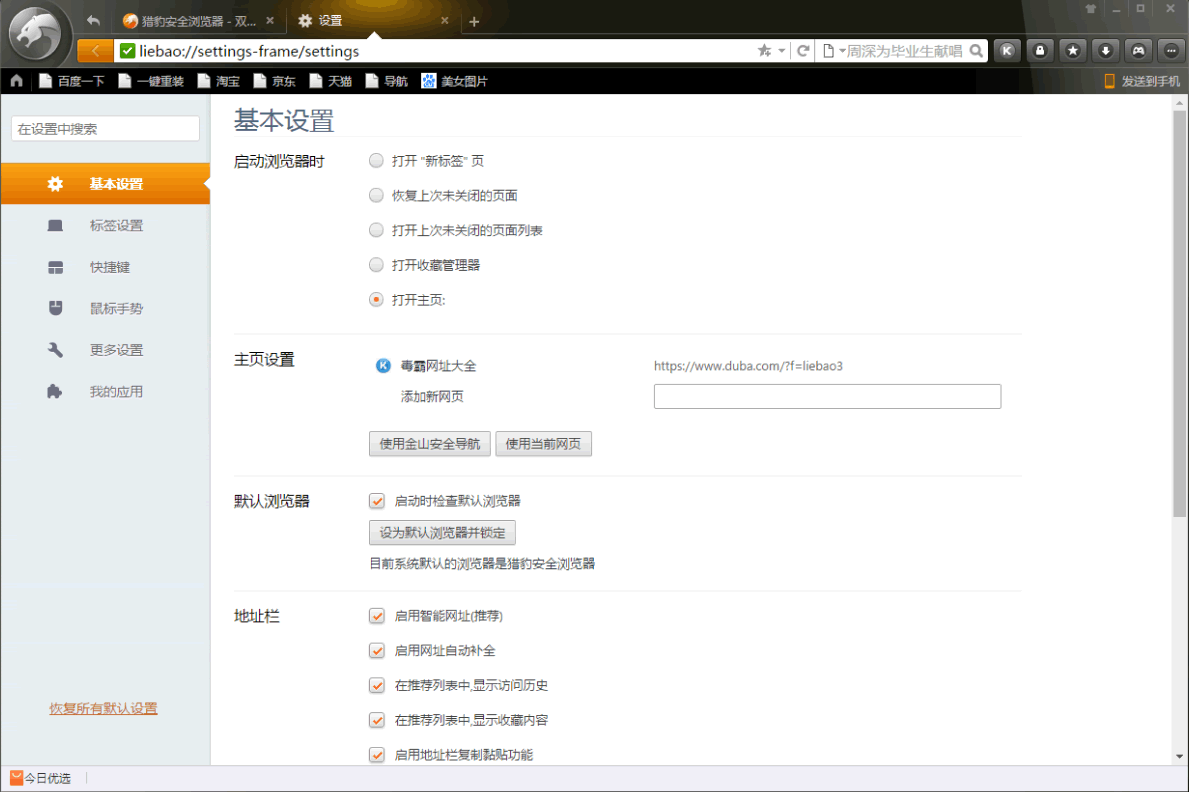Screen dimensions: 1189x792
Task: Select 恢复上次未关闭的页面 radio button
Action: click(376, 195)
